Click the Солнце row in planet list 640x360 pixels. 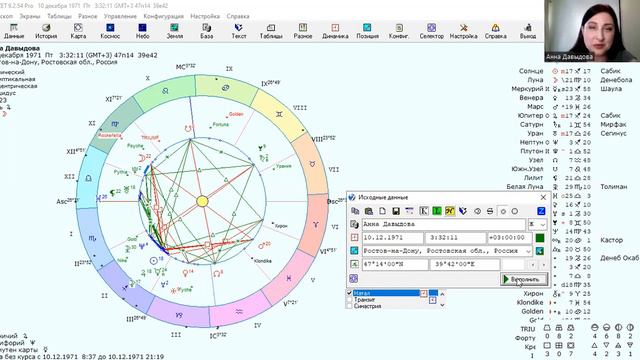[569, 71]
